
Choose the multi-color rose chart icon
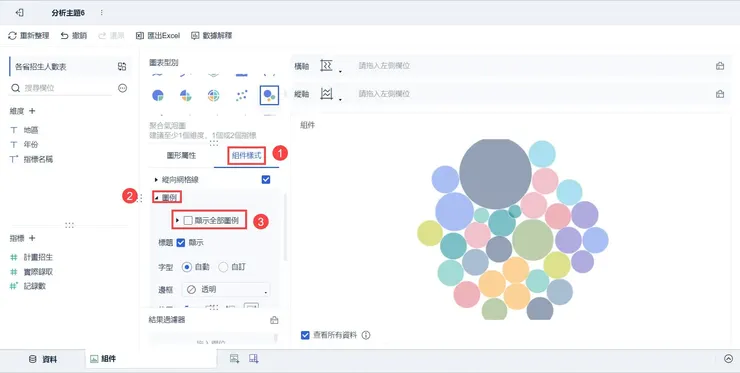tap(185, 95)
